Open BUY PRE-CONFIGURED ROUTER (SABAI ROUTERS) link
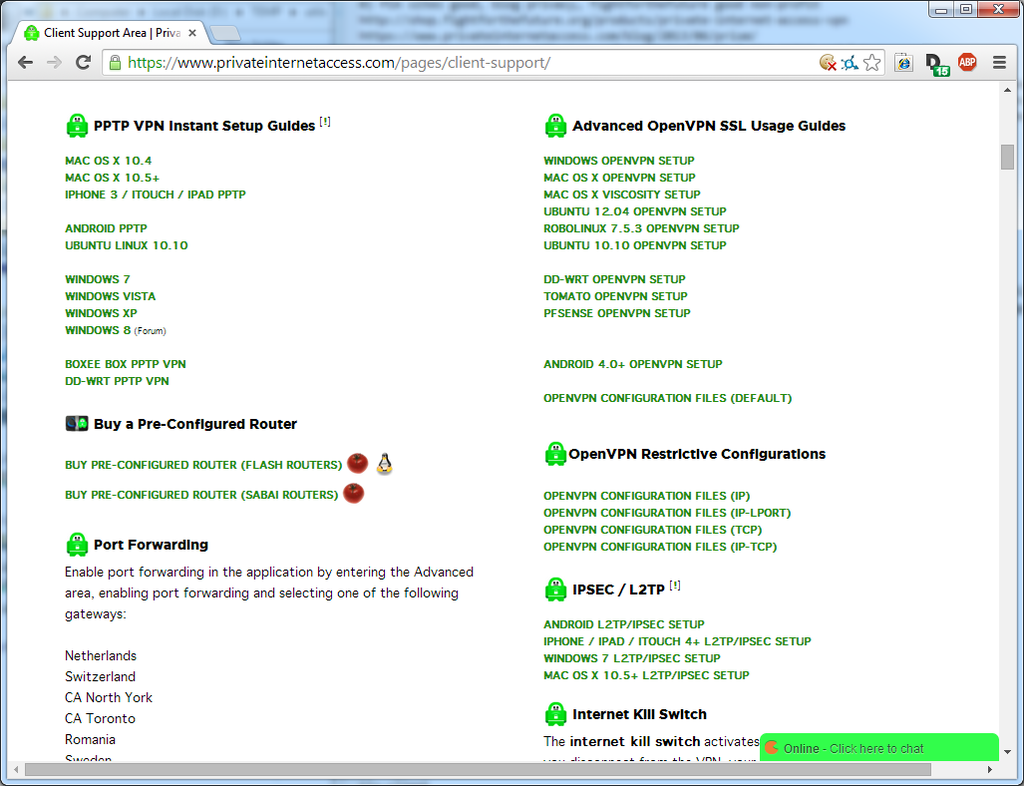1024x786 pixels. tap(202, 495)
